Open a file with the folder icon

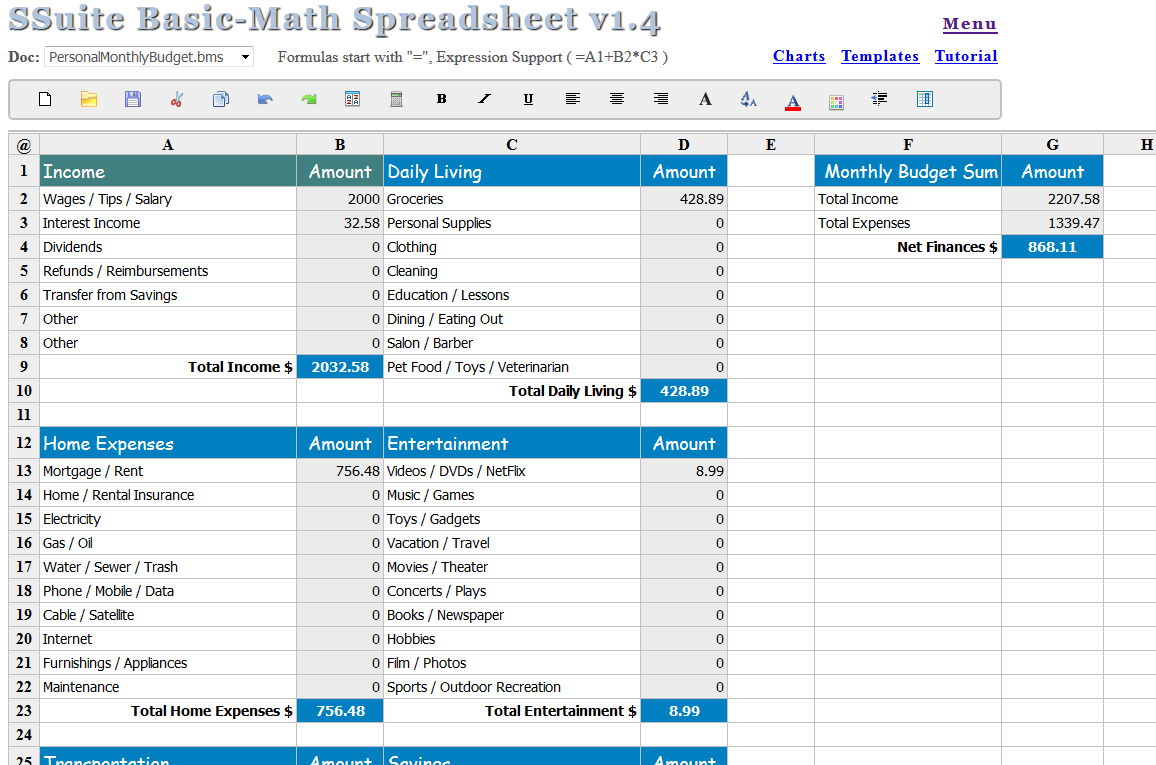pos(89,99)
